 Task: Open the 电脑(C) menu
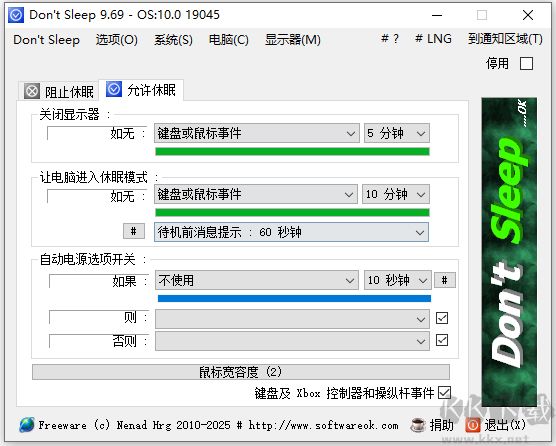pos(229,40)
